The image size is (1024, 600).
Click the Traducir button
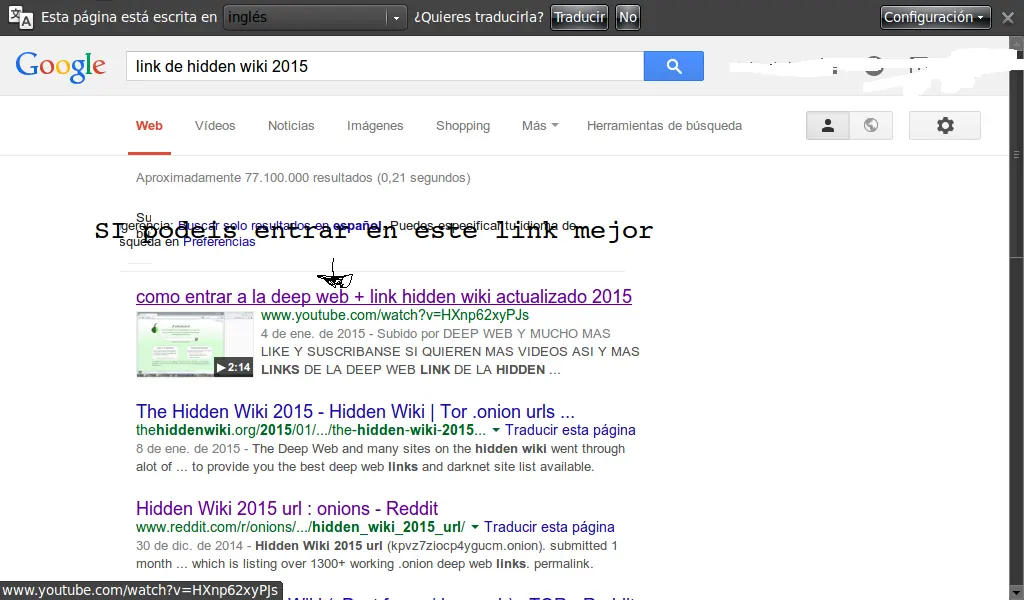[579, 18]
